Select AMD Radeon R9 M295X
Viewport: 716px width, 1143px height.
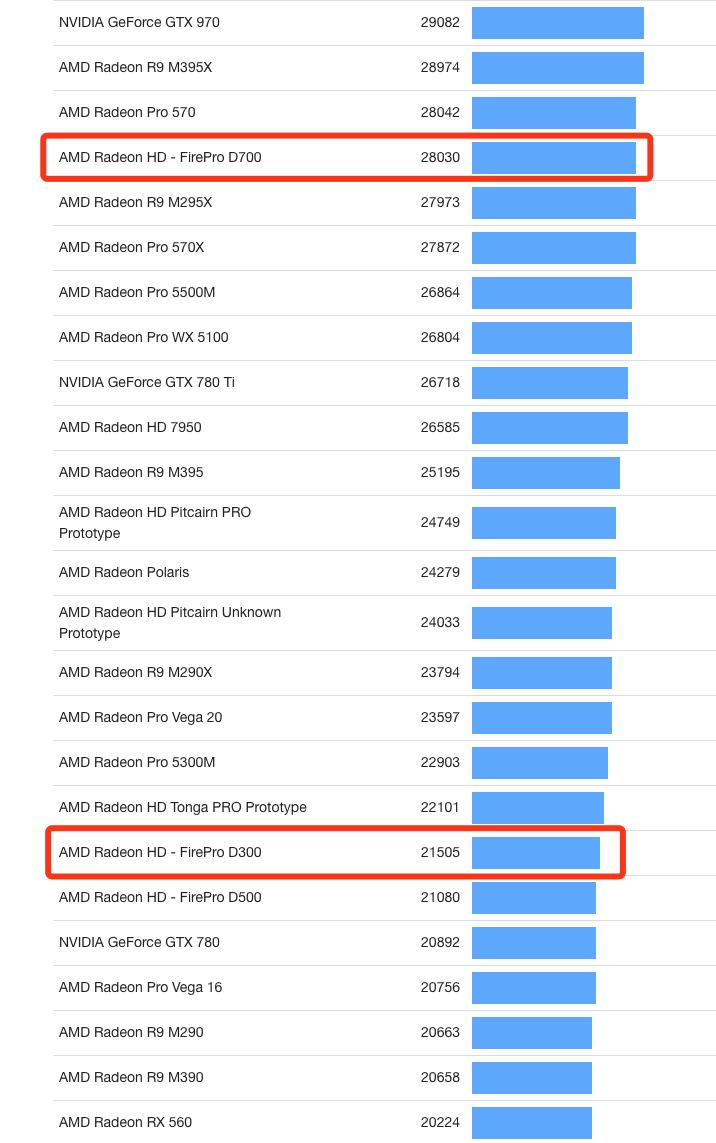tap(135, 202)
